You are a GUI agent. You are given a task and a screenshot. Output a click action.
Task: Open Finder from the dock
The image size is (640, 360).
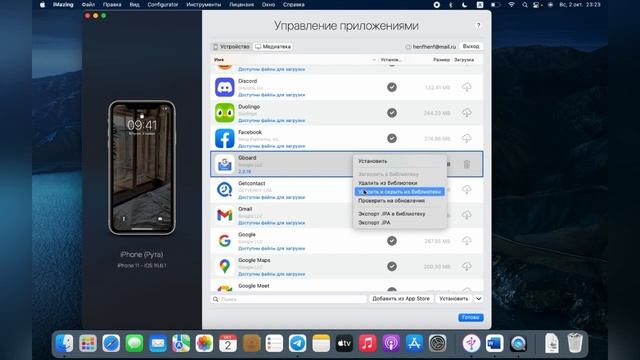click(64, 343)
